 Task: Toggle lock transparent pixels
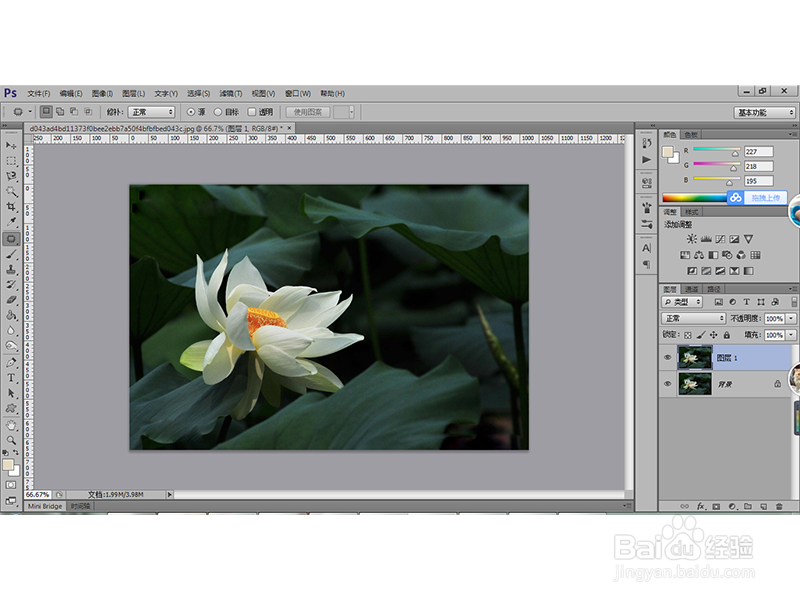[x=688, y=335]
